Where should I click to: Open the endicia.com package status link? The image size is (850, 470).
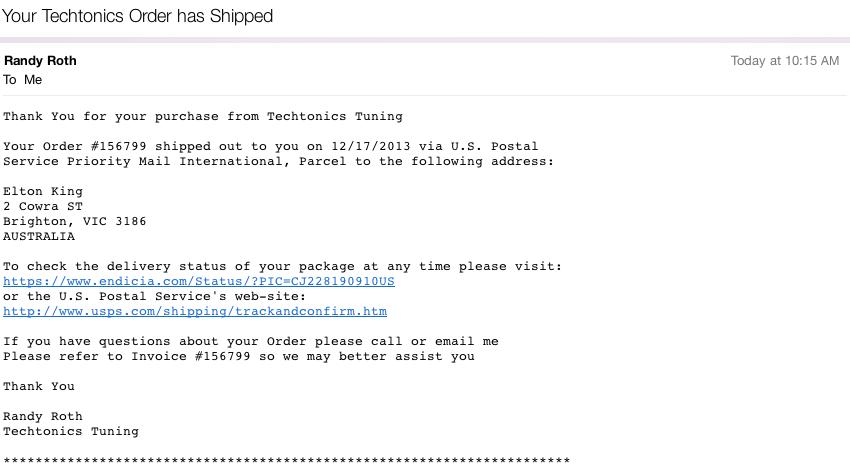pos(199,281)
